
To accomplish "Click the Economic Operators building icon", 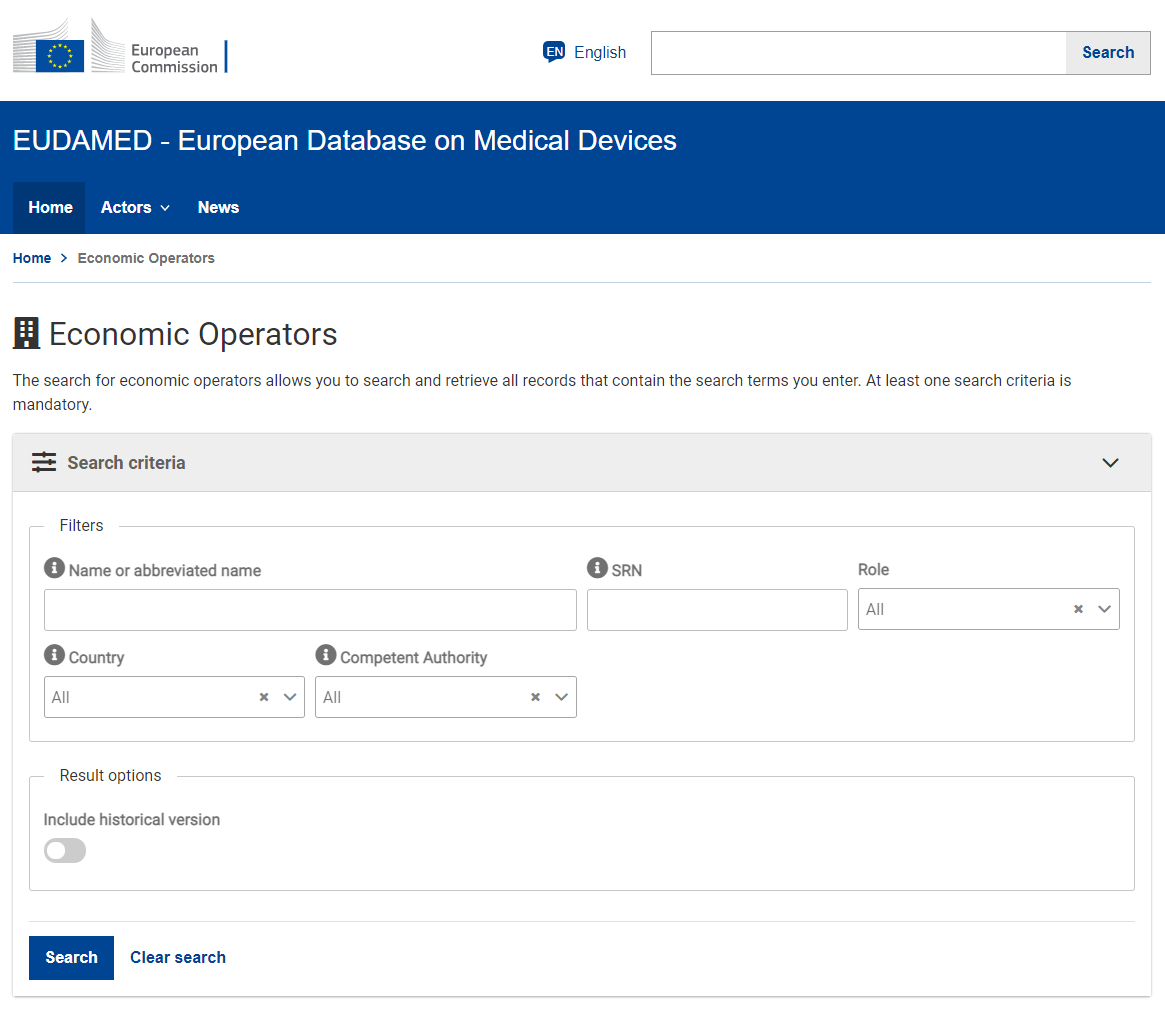I will (26, 334).
